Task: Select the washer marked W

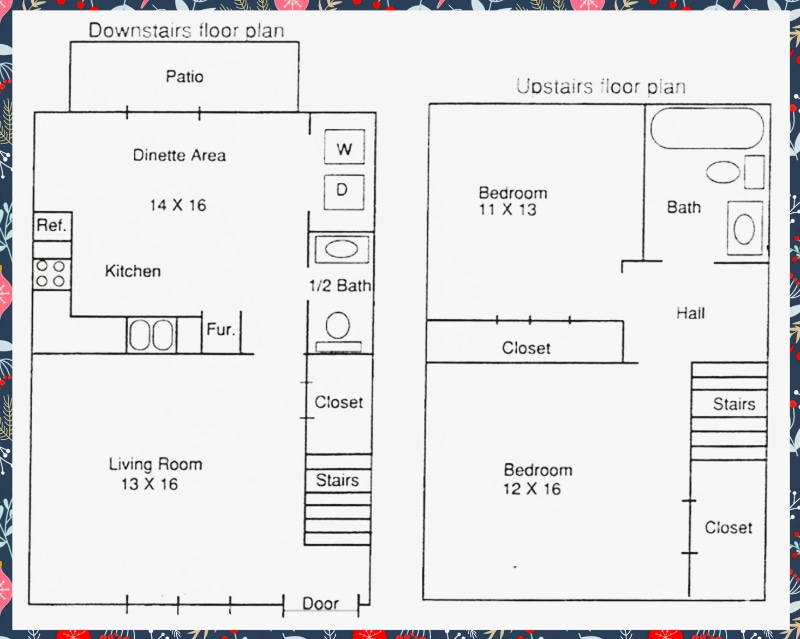Action: [x=344, y=146]
